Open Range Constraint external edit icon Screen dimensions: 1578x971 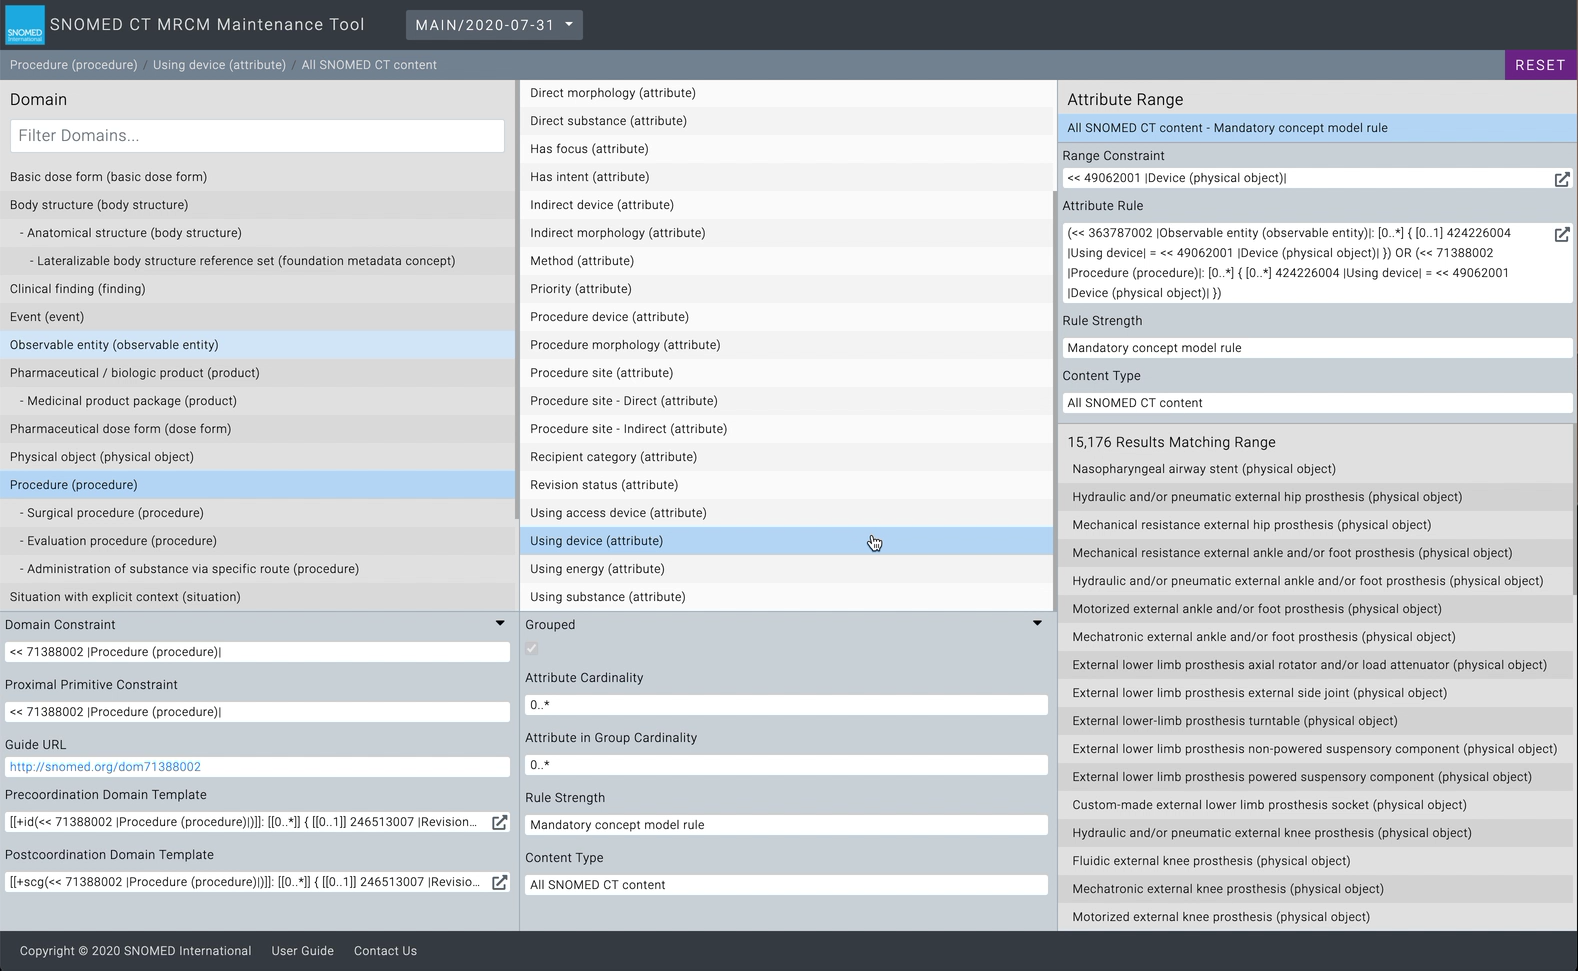click(1561, 179)
